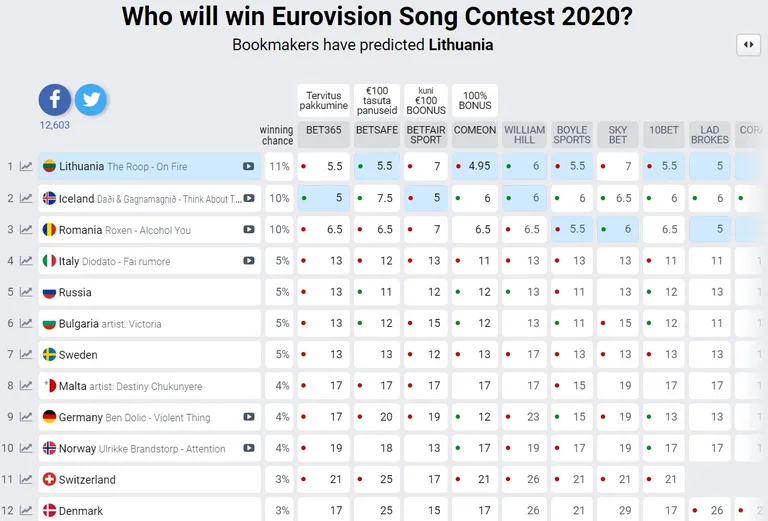Click the Twitter share icon
Viewport: 768px width, 521px height.
point(91,99)
